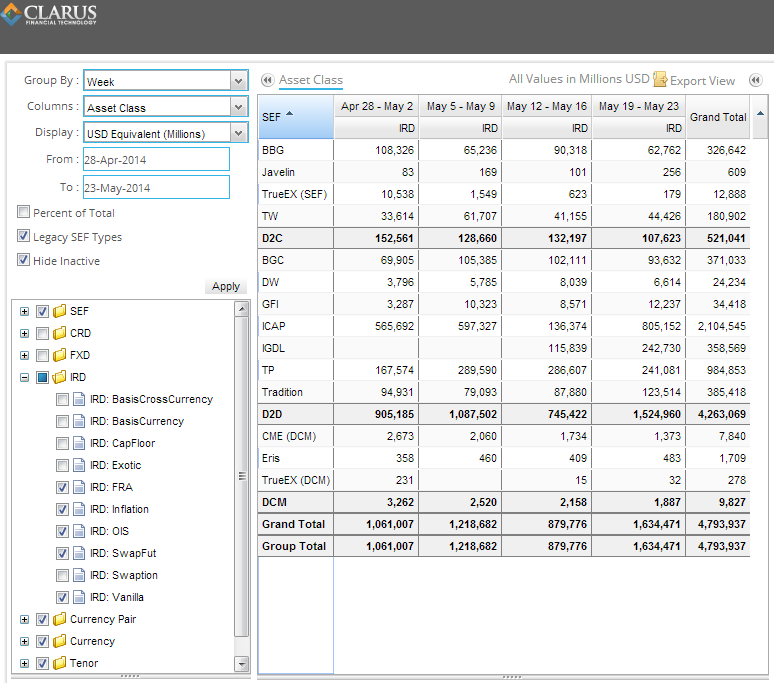Click the Tenor folder icon

pos(59,663)
